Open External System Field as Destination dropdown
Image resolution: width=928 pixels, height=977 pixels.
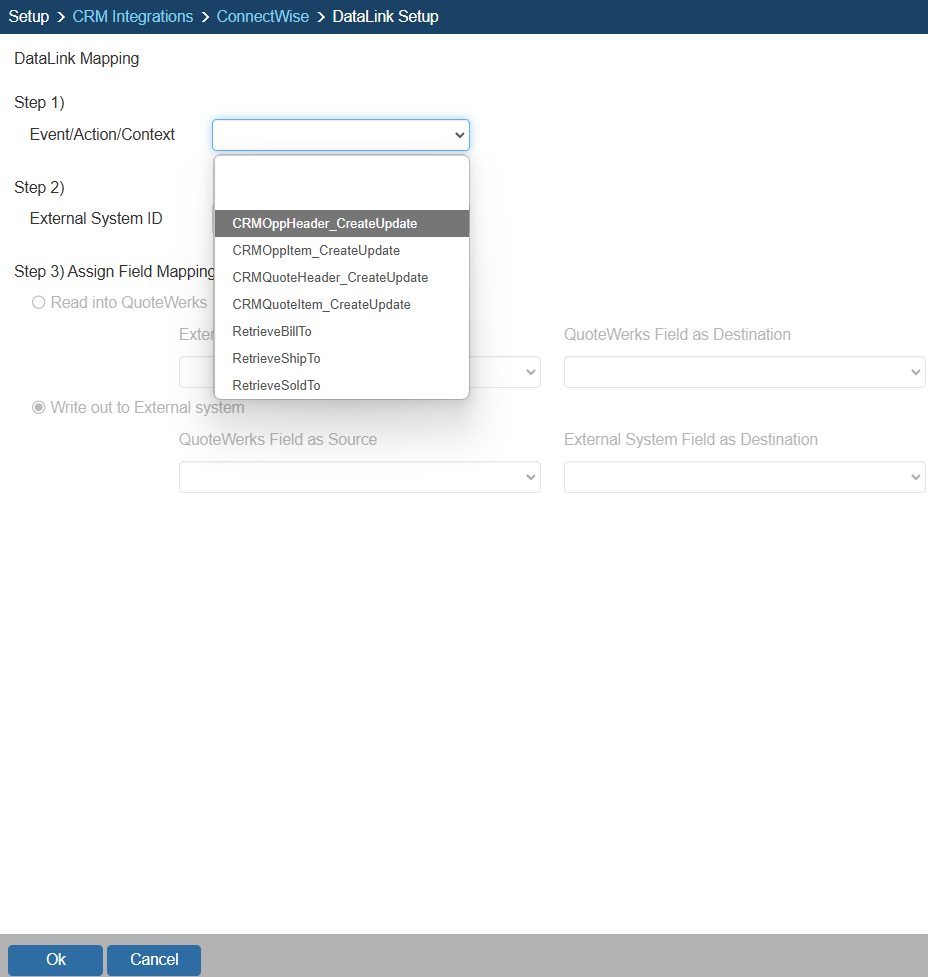coord(744,477)
